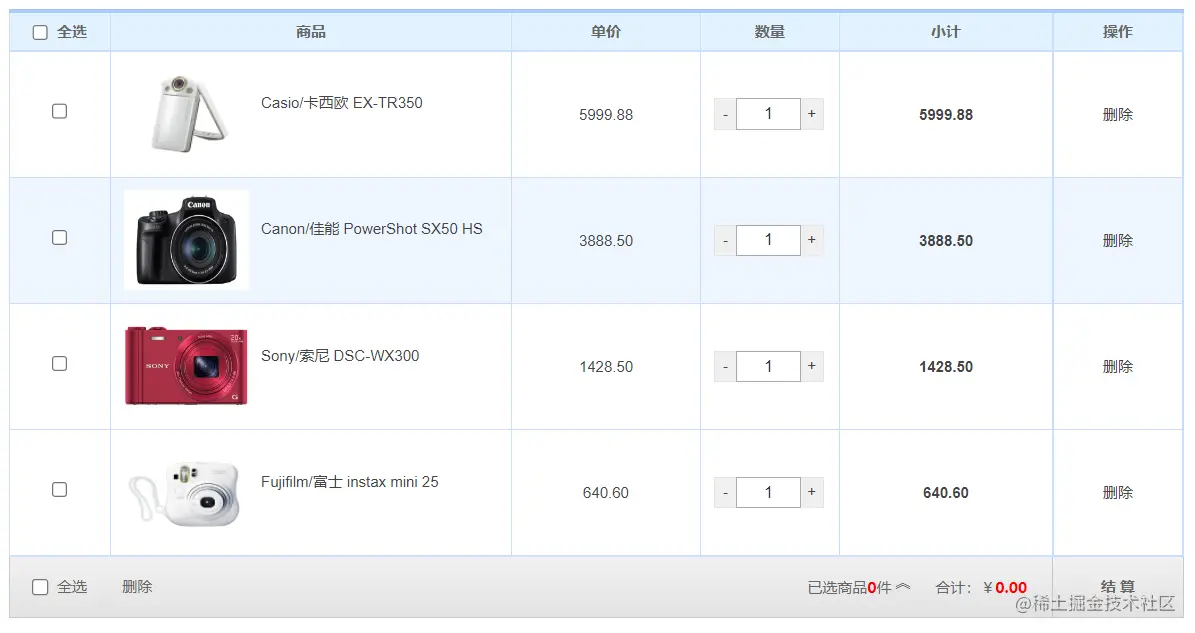This screenshot has height=633, width=1195.
Task: Decrease Fujifilm instax quantity with minus
Action: [x=724, y=491]
